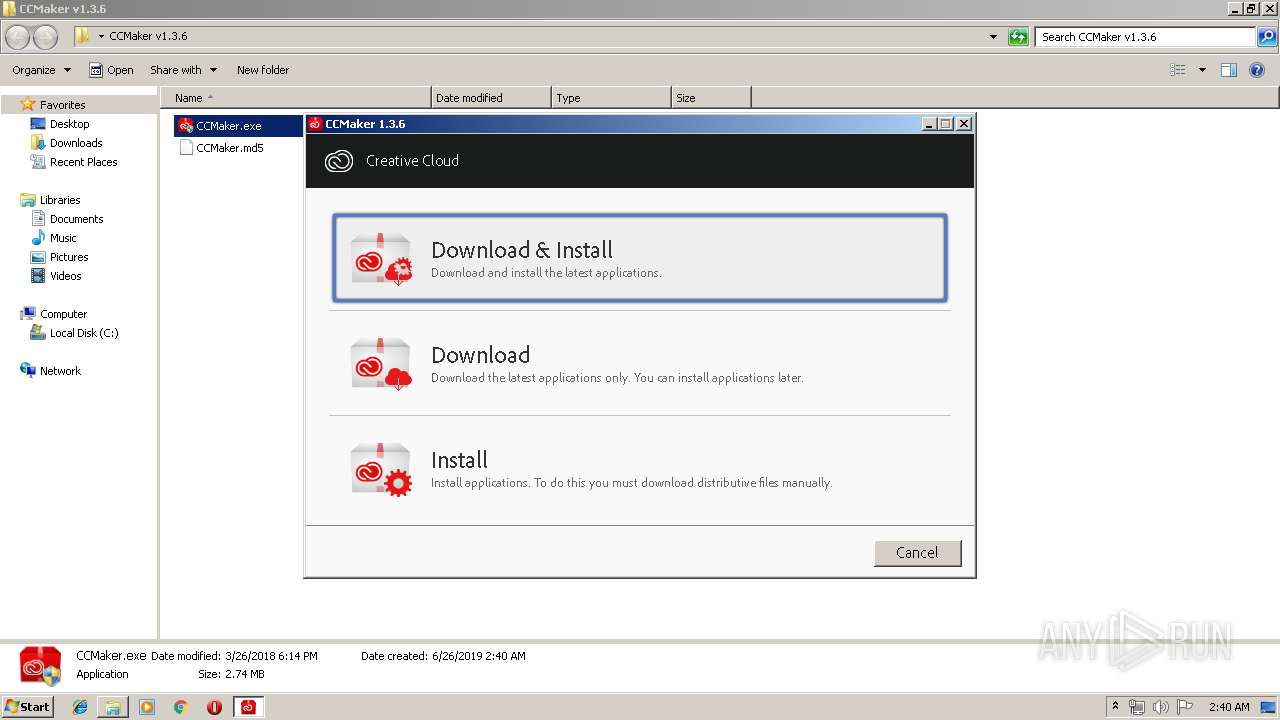This screenshot has height=720, width=1280.
Task: Select CCMaker.md5 file in Explorer
Action: (x=221, y=148)
